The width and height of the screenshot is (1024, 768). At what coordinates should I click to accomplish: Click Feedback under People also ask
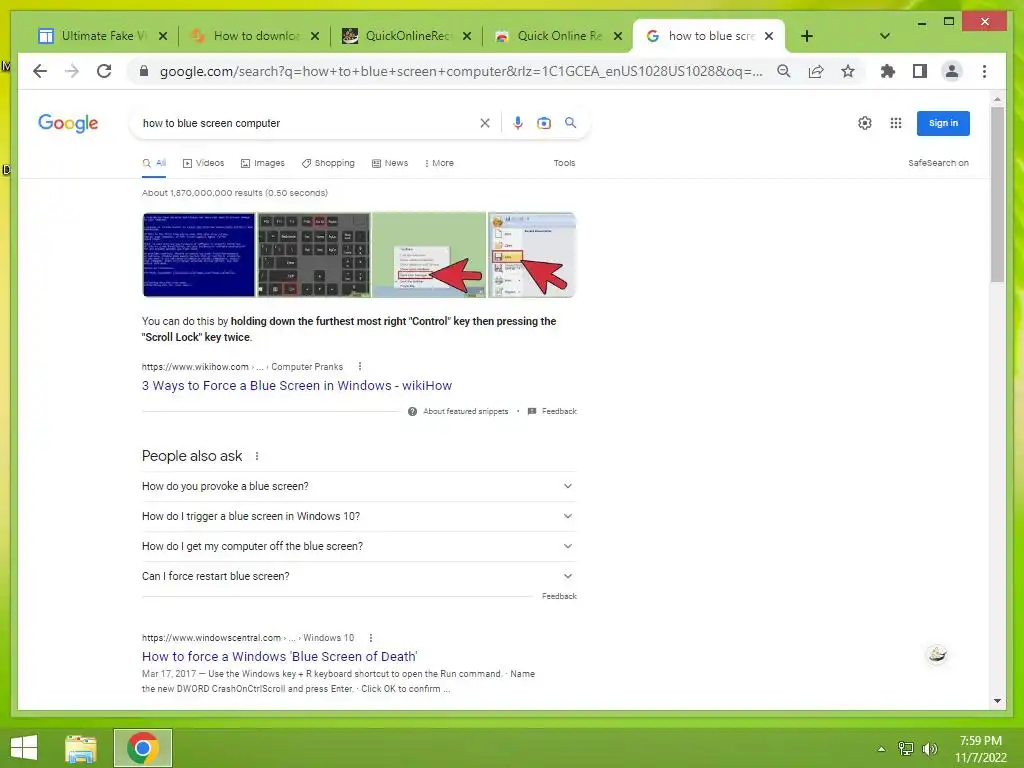pyautogui.click(x=559, y=596)
